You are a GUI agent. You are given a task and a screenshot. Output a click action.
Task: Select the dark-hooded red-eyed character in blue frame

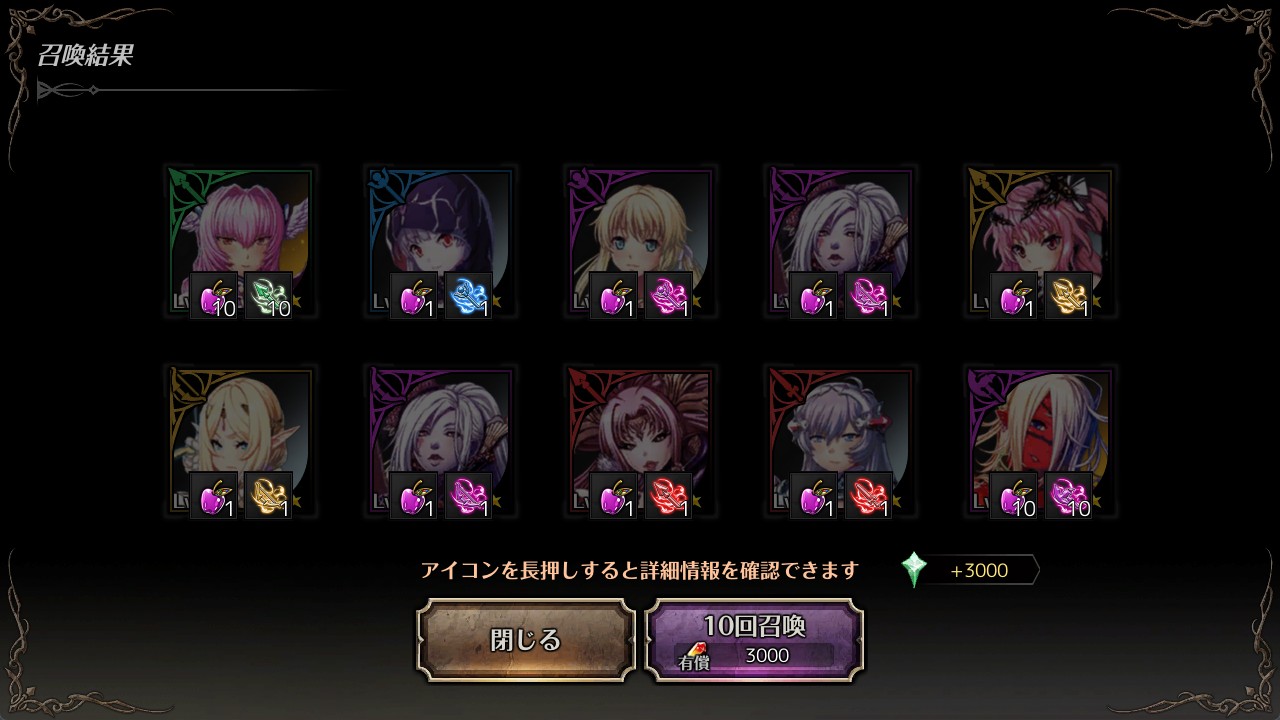[440, 242]
